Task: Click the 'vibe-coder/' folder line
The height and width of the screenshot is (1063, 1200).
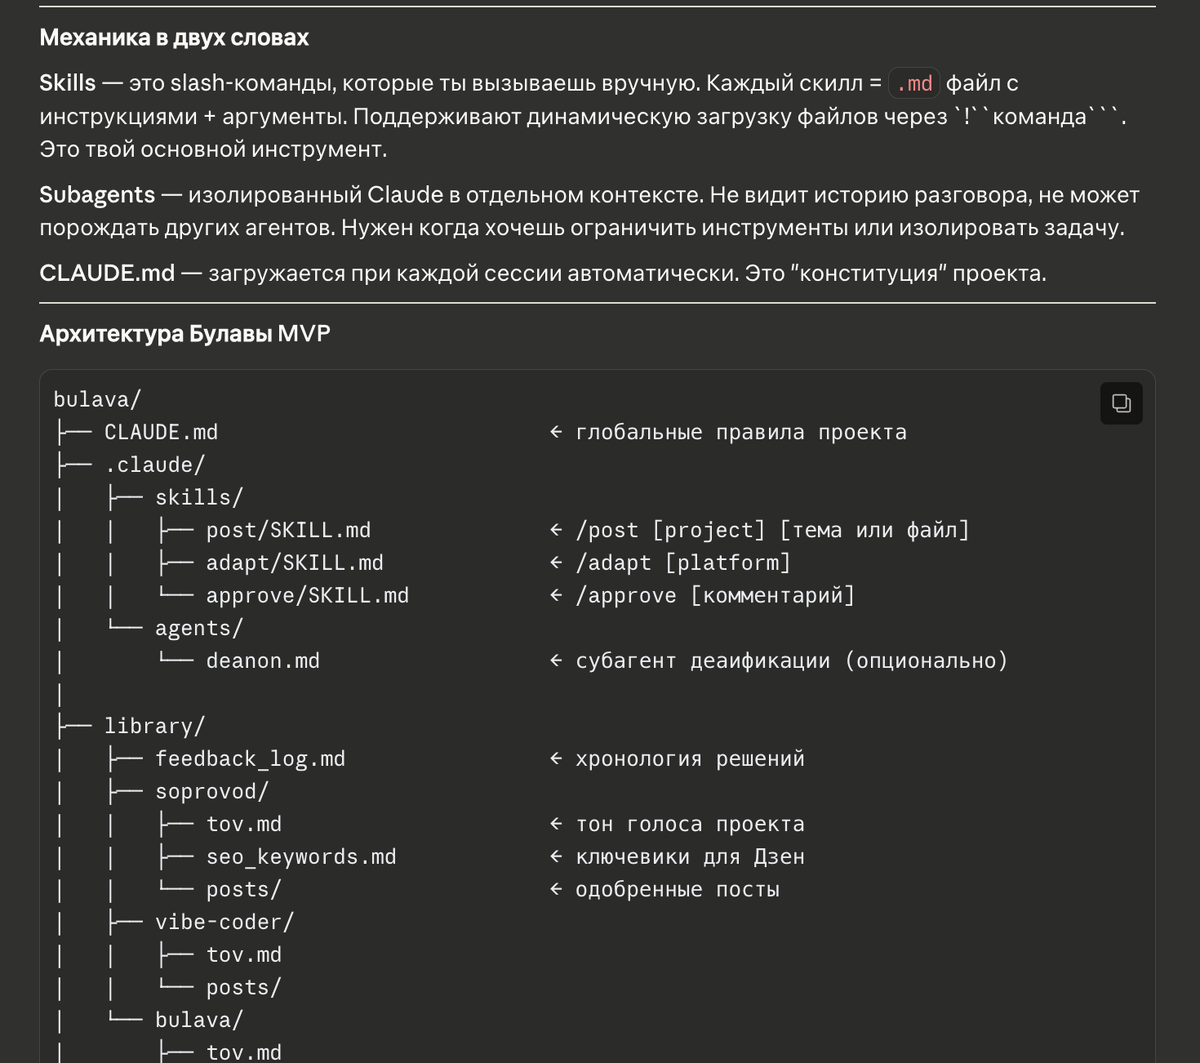Action: (x=224, y=922)
